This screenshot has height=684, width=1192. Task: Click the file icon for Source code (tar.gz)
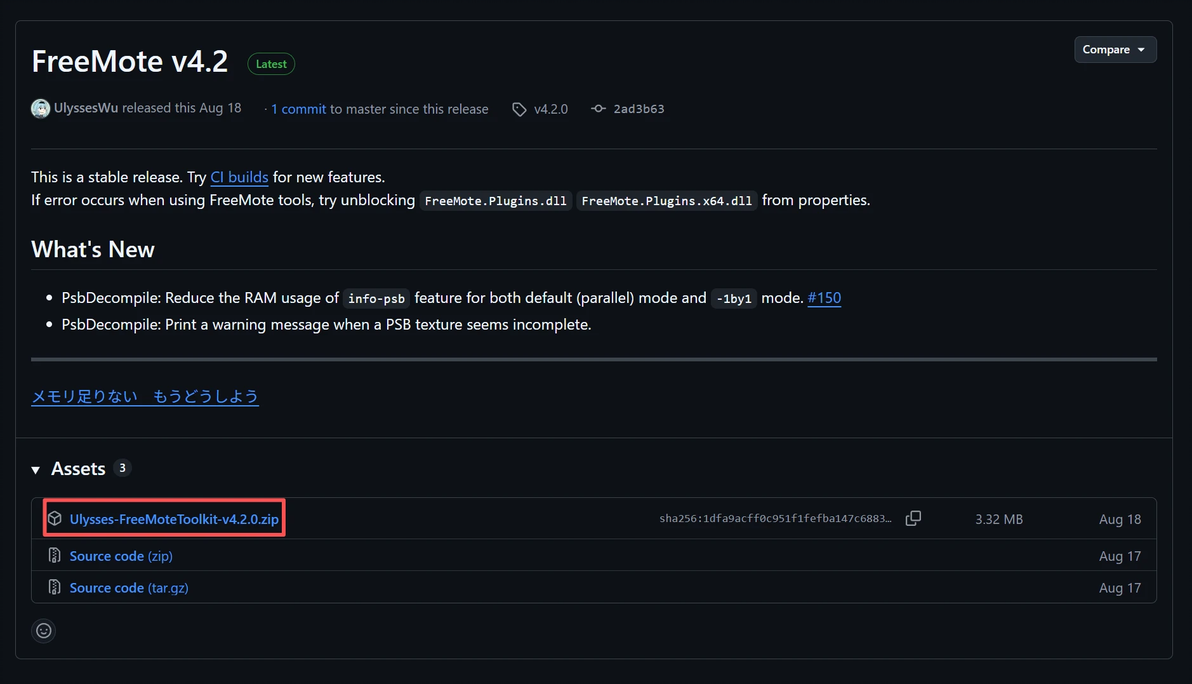(55, 588)
